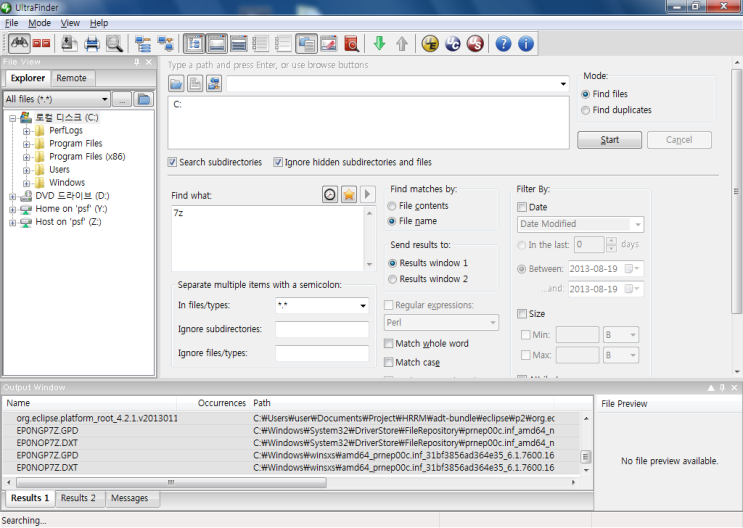This screenshot has width=743, height=528.
Task: Expand the Users folder node
Action: tap(27, 170)
